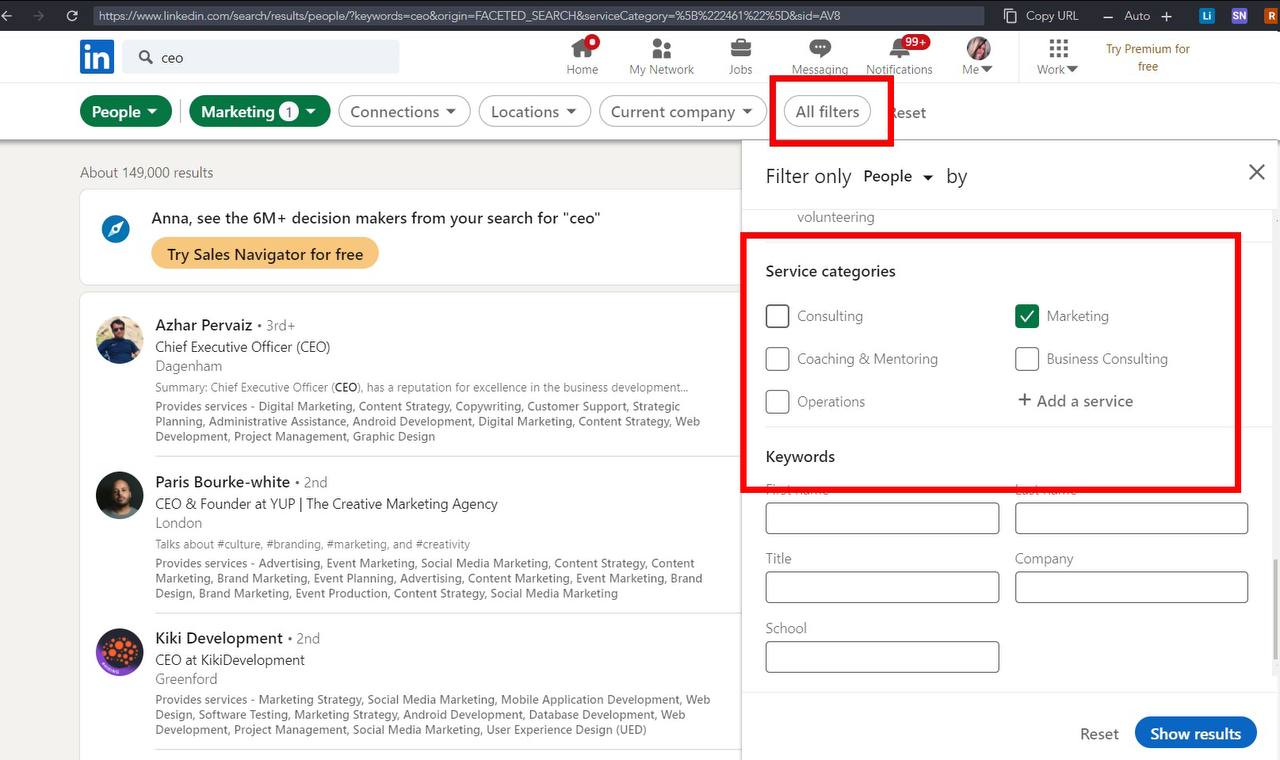Click the SN extension icon
The image size is (1280, 760).
pyautogui.click(x=1239, y=16)
